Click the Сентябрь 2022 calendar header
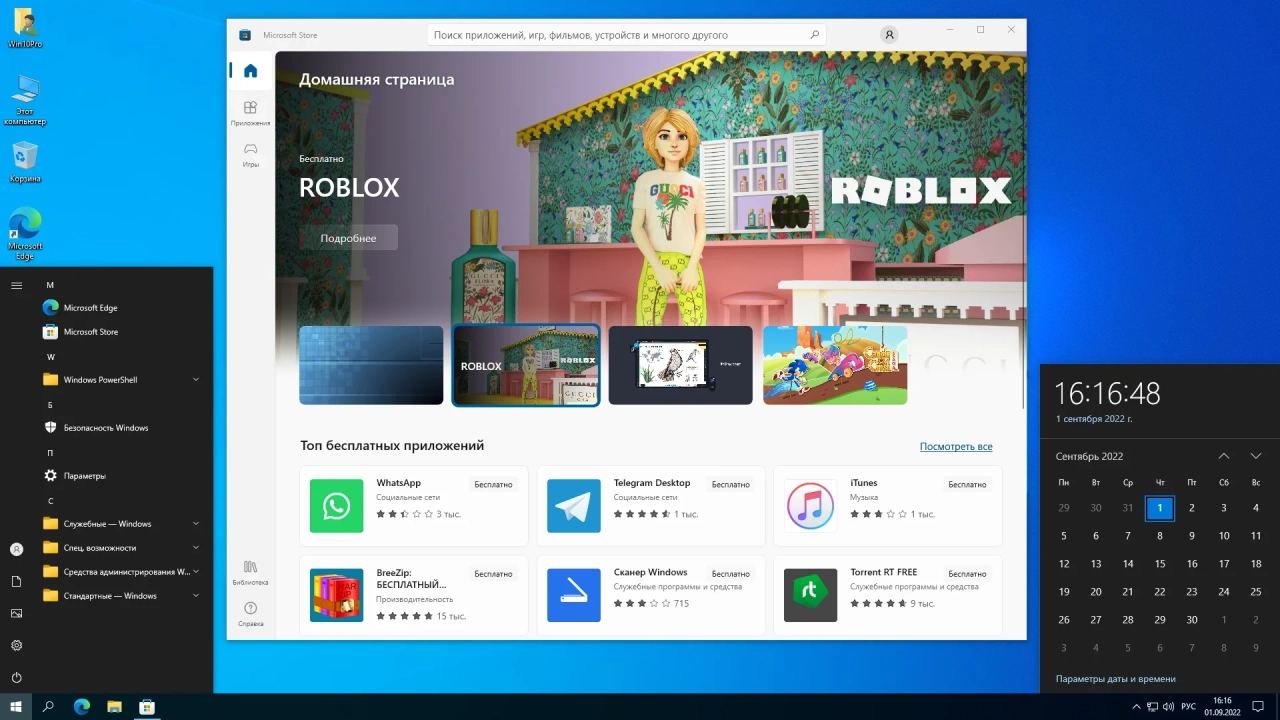 tap(1089, 456)
